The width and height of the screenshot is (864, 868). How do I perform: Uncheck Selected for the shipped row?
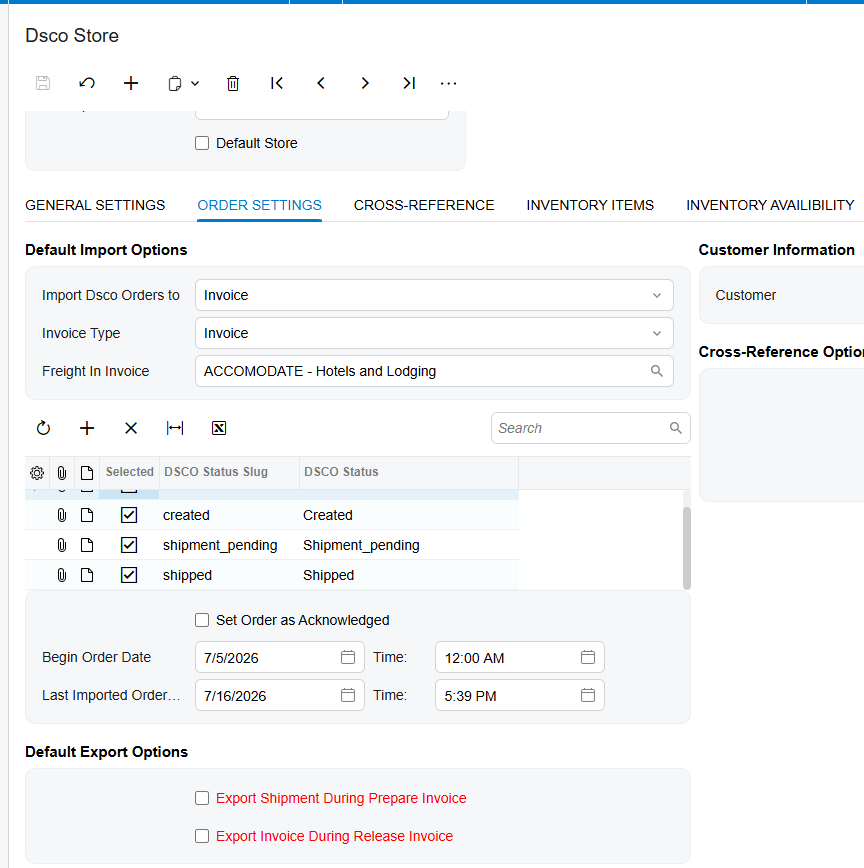coord(129,575)
